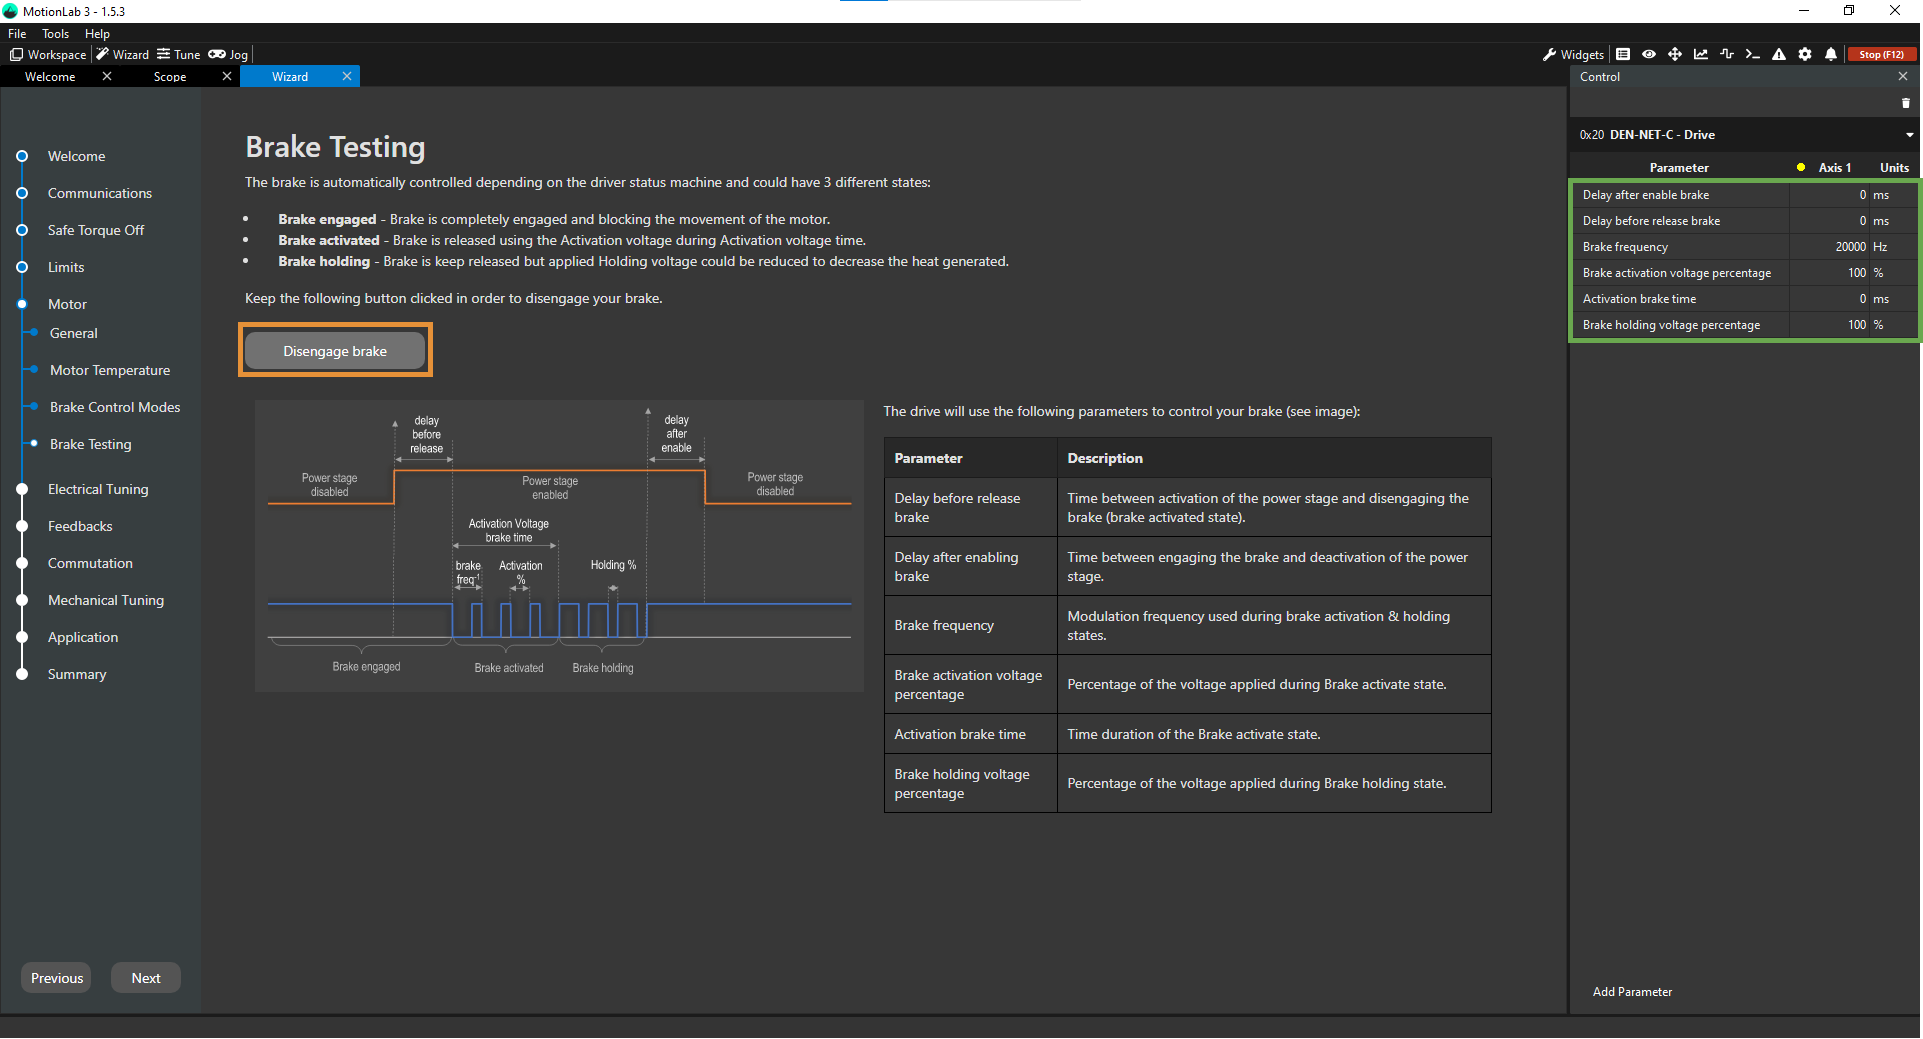Open the line chart widget icon
The height and width of the screenshot is (1039, 1923).
tap(1701, 55)
